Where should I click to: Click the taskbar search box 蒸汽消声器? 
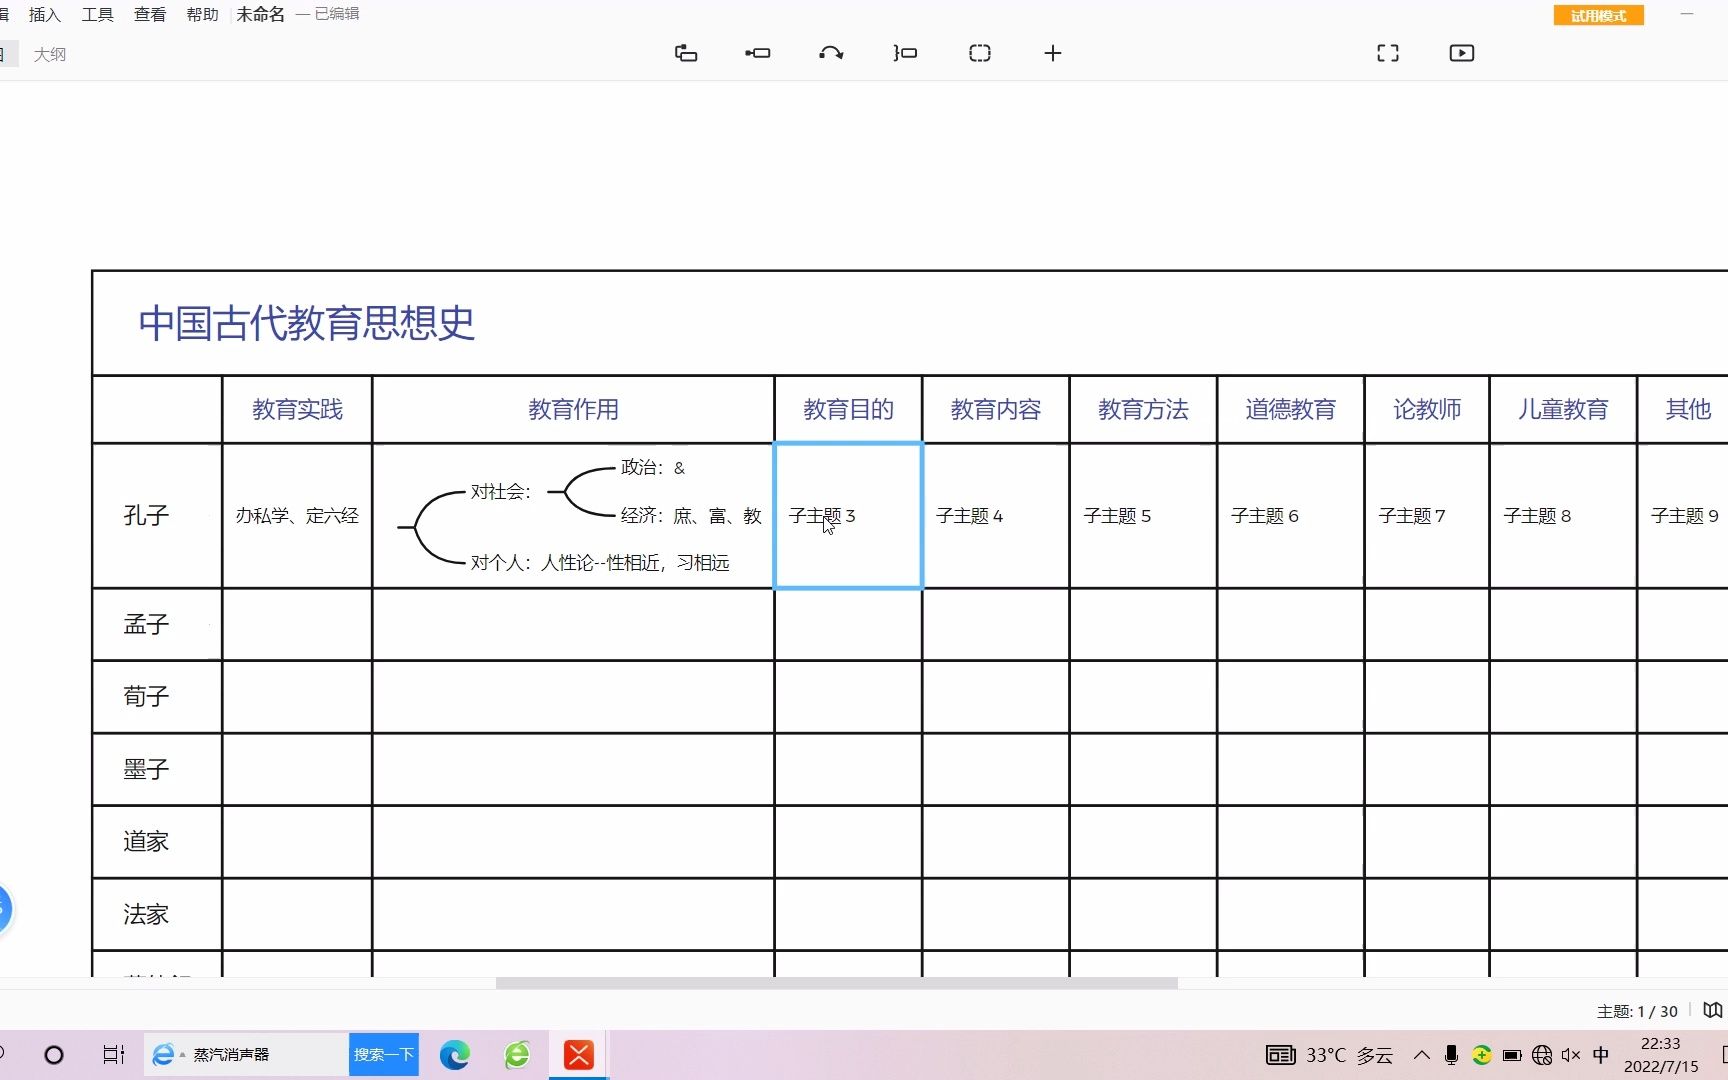pos(247,1055)
